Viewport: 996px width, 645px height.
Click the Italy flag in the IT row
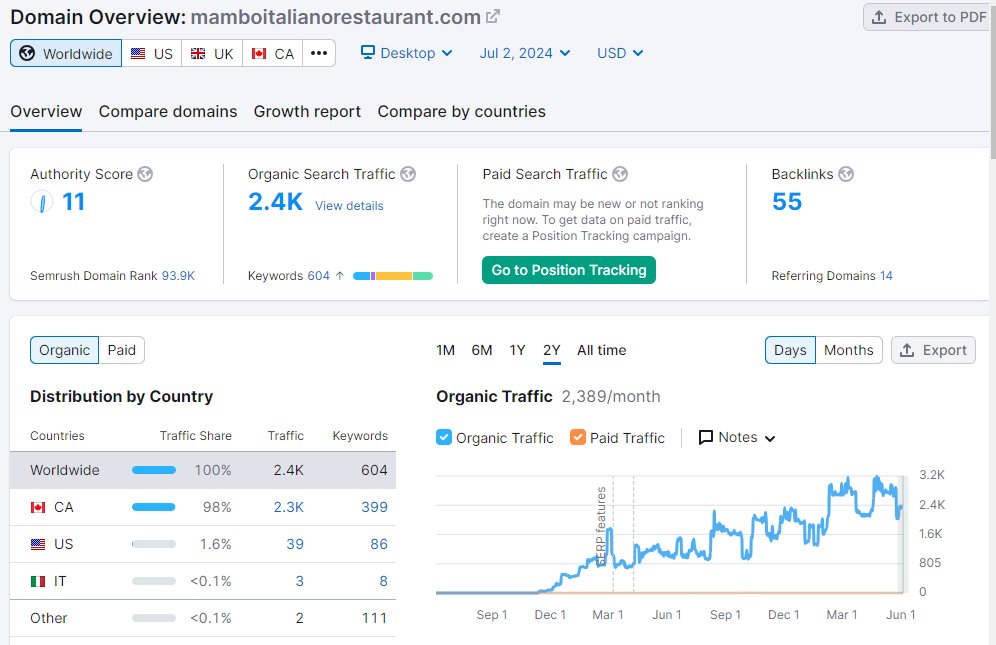click(x=38, y=581)
